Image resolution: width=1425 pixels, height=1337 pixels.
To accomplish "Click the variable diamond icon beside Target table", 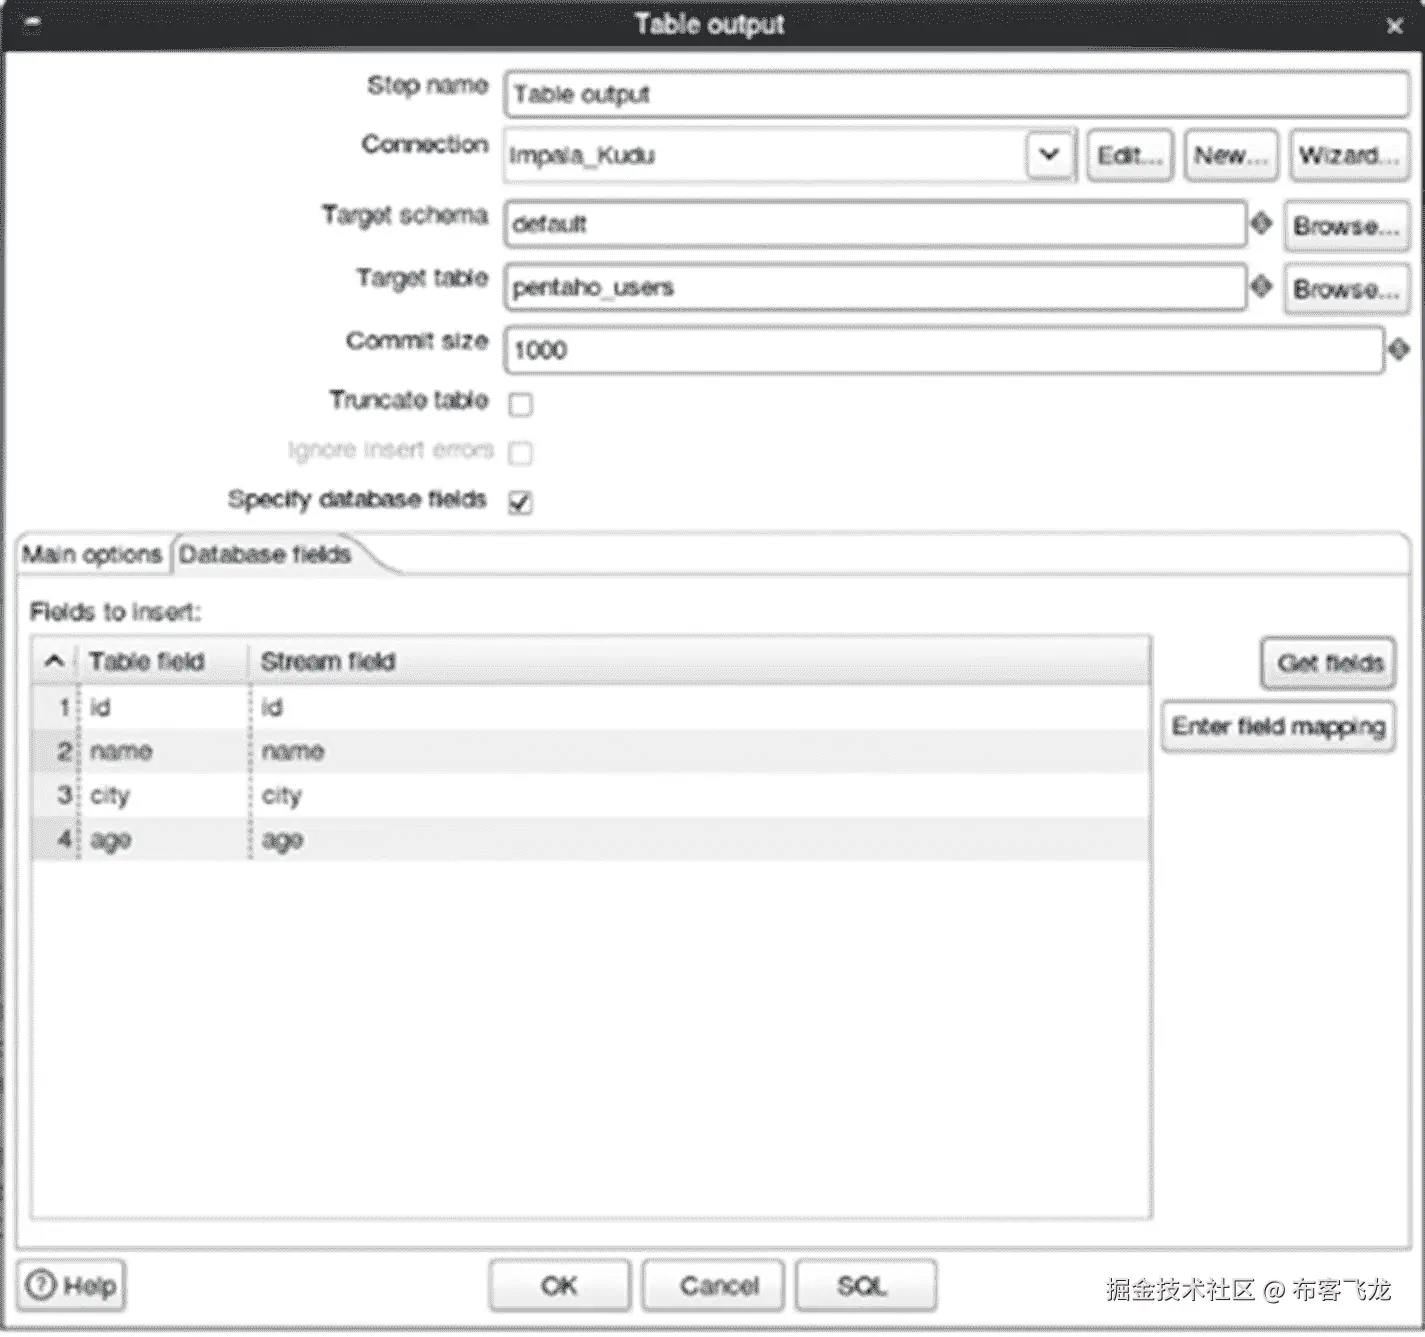I will click(1262, 287).
